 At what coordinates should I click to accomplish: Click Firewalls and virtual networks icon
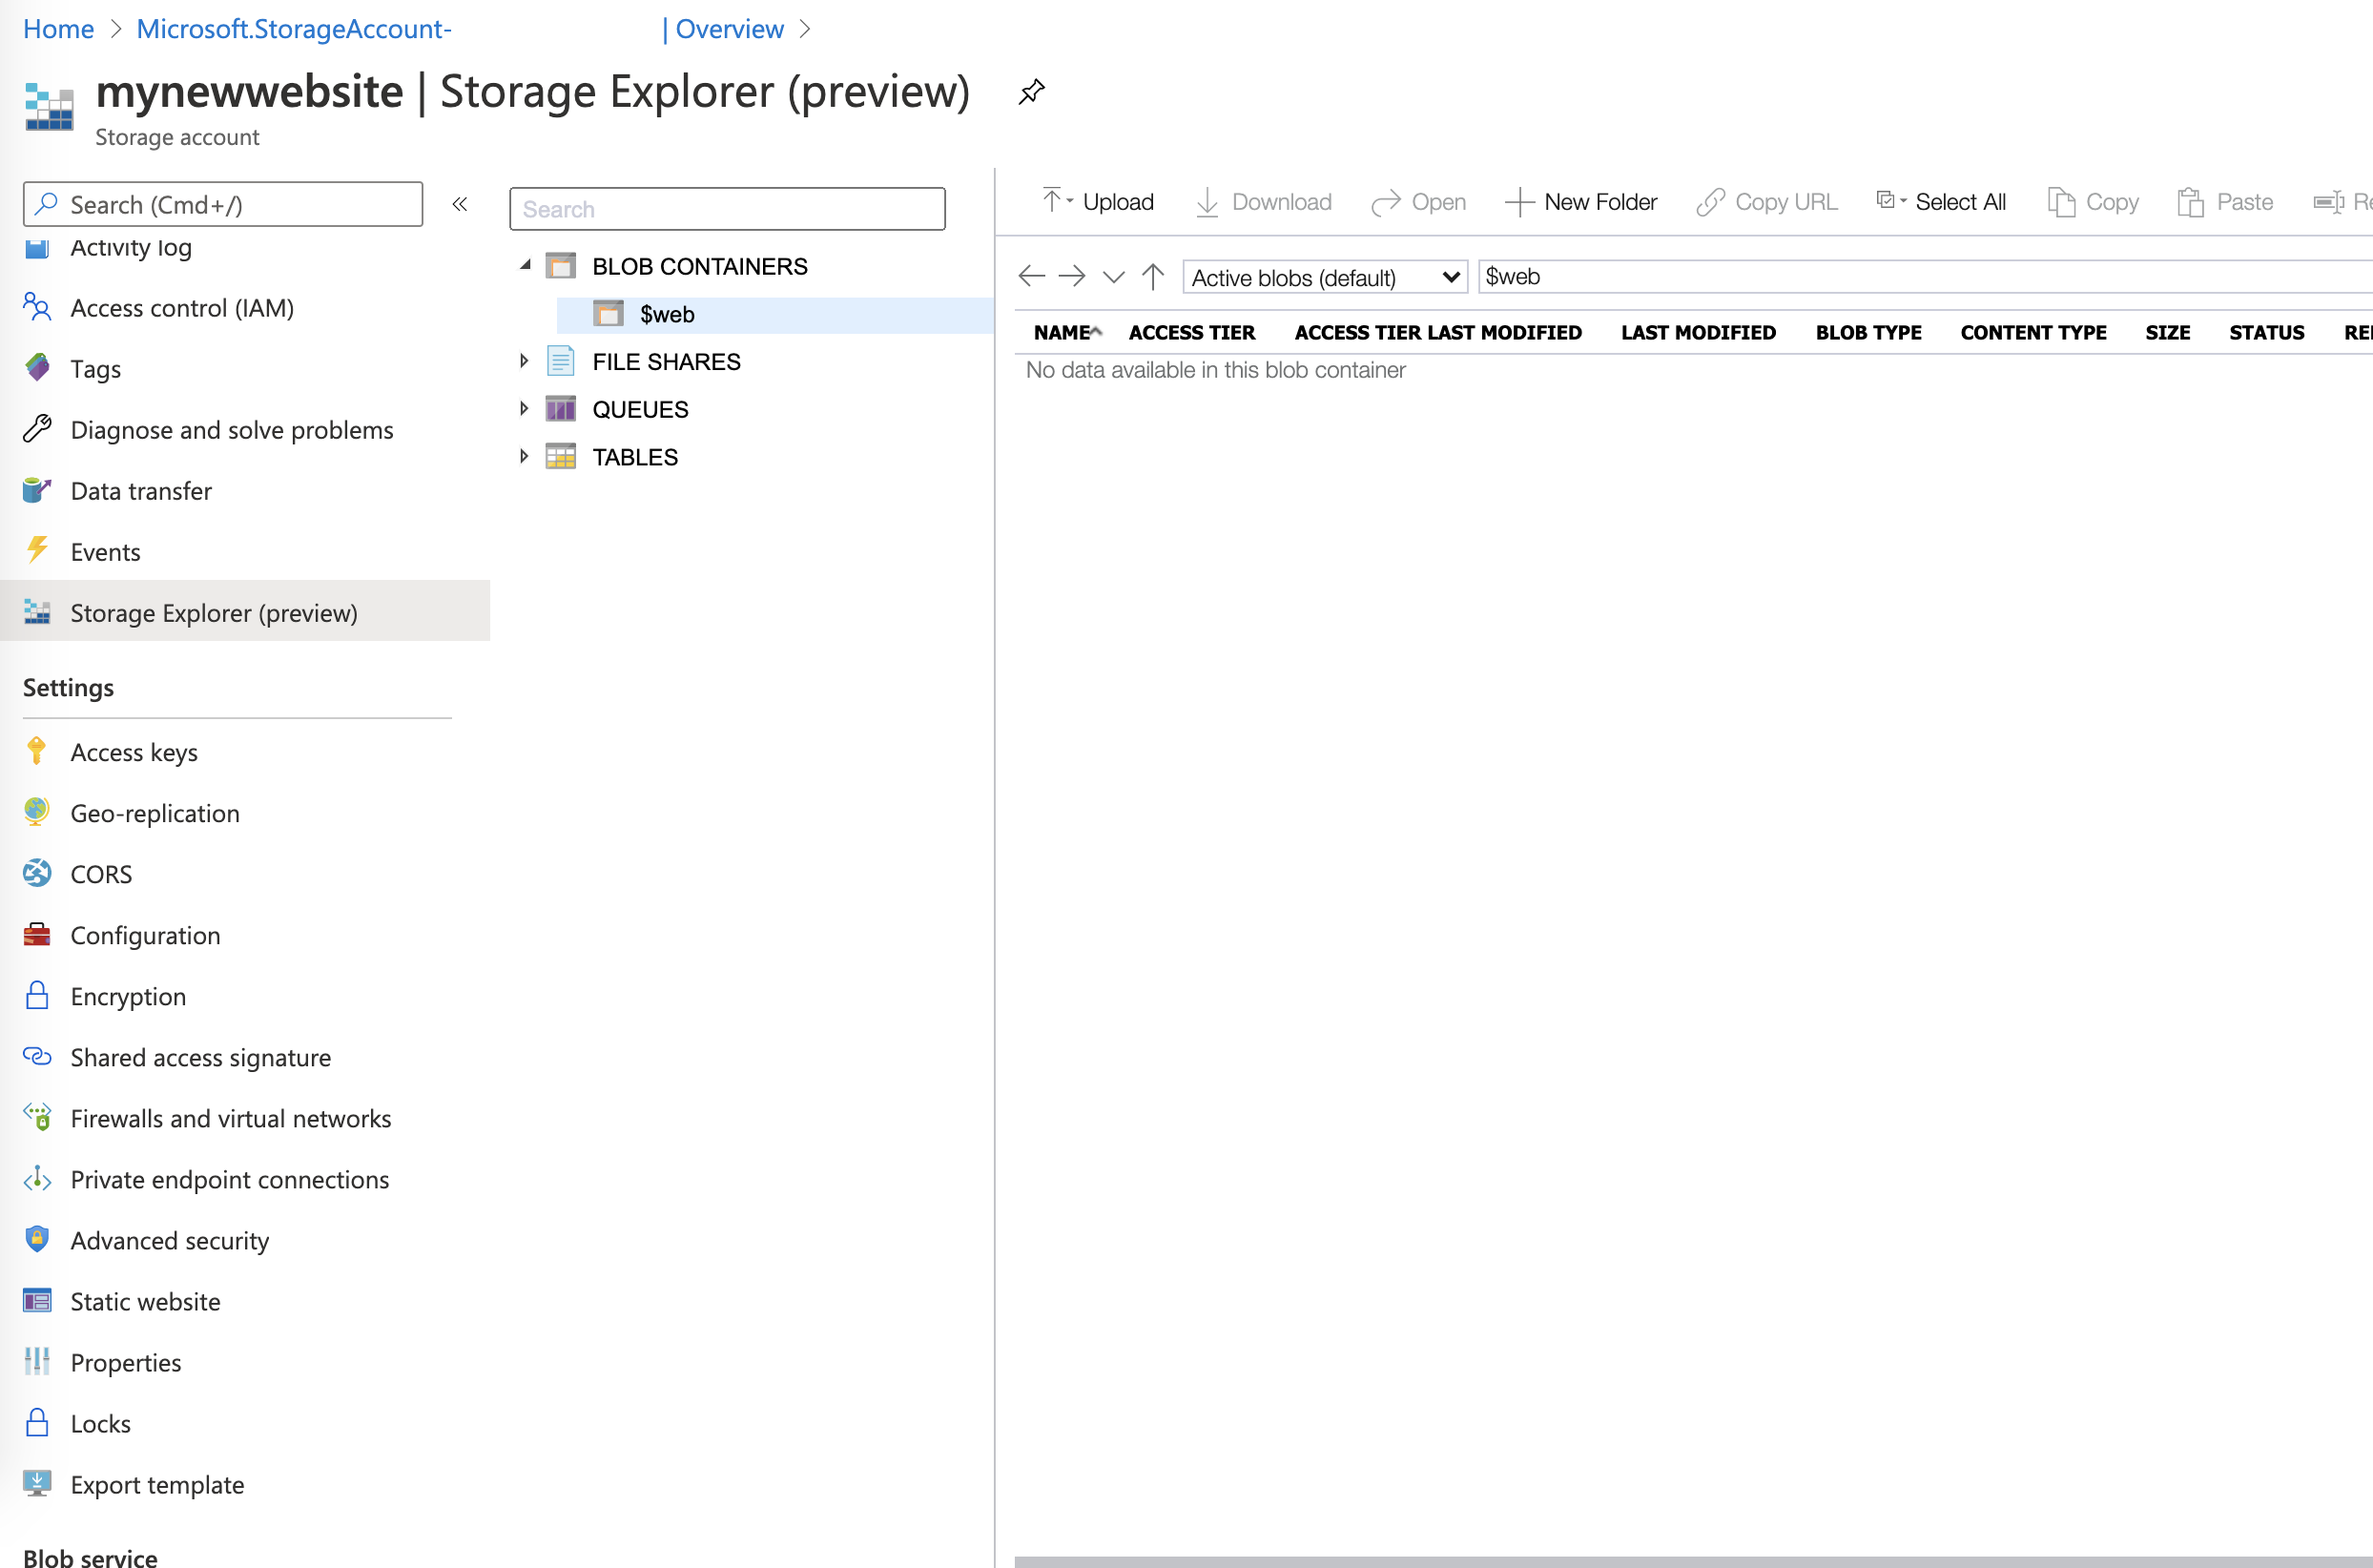coord(37,1117)
